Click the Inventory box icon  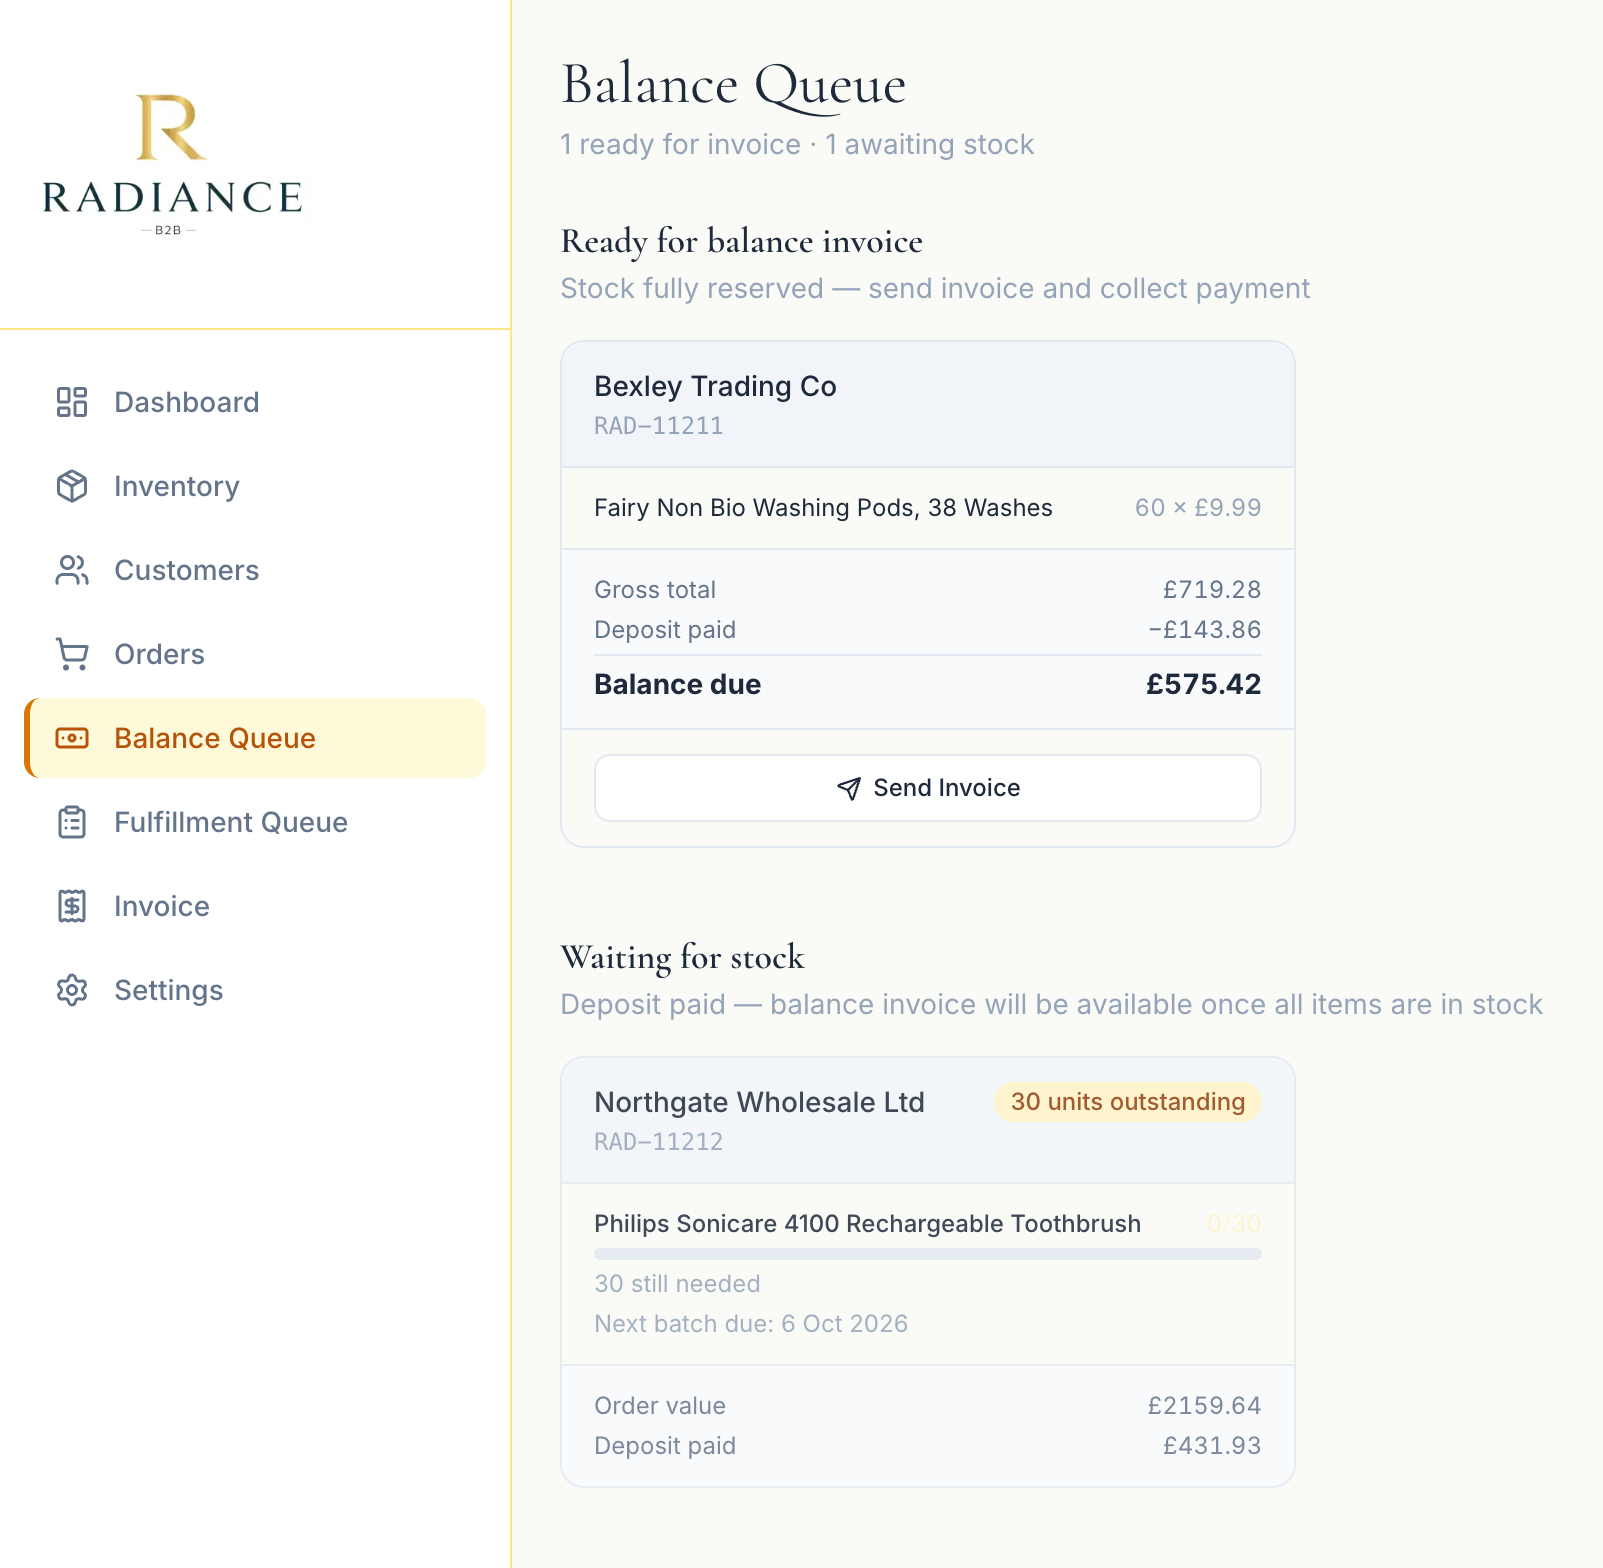pos(72,486)
